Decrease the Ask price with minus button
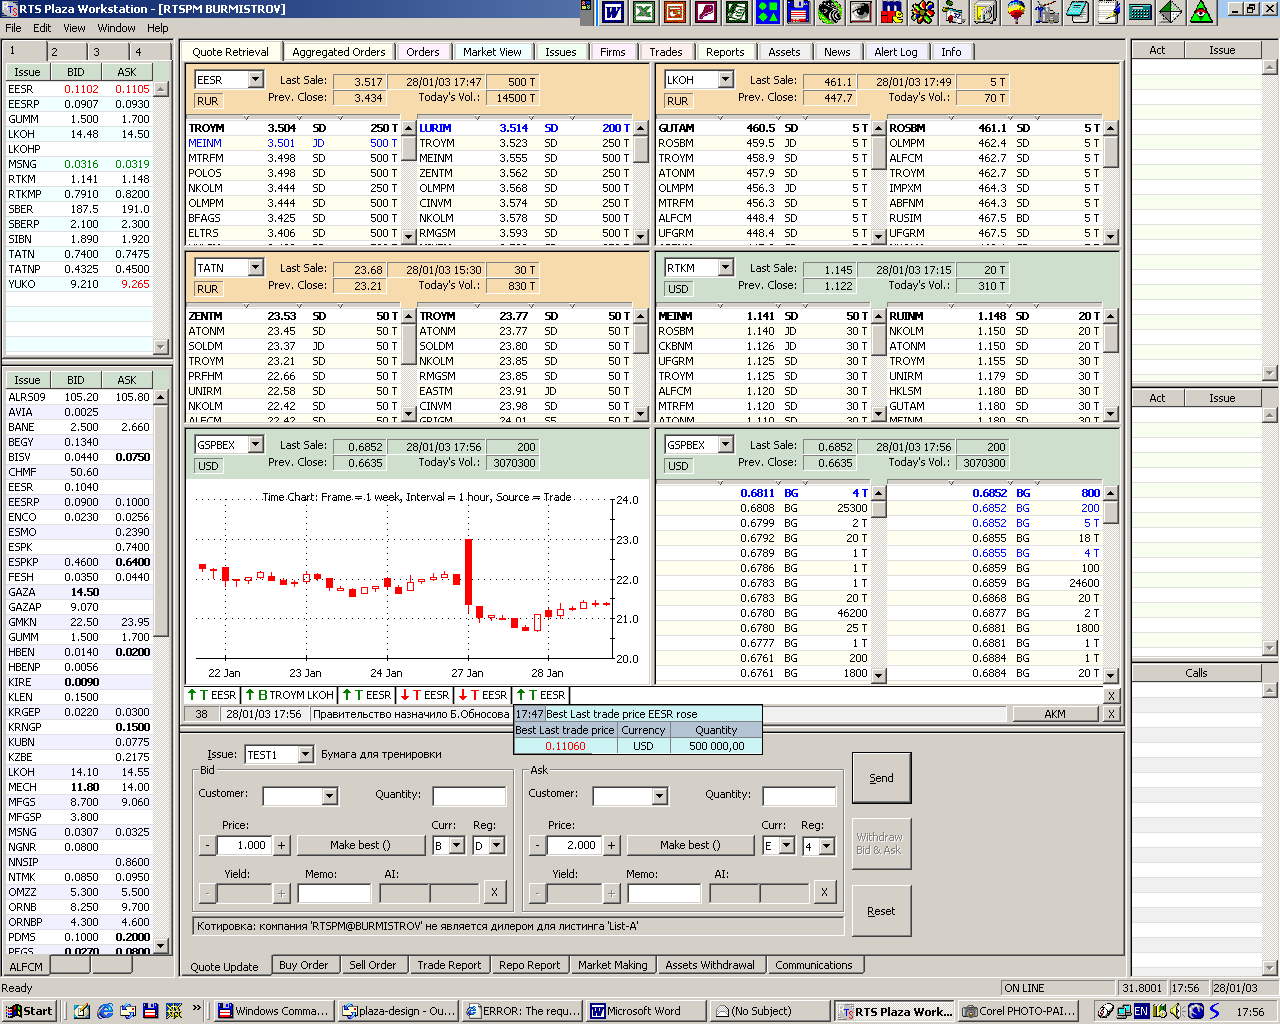The height and width of the screenshot is (1024, 1280). (537, 845)
